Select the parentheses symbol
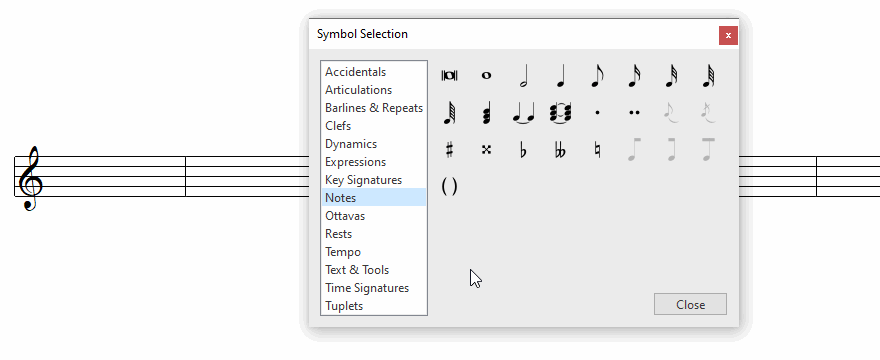Screen dimensions: 880x360 [450, 186]
